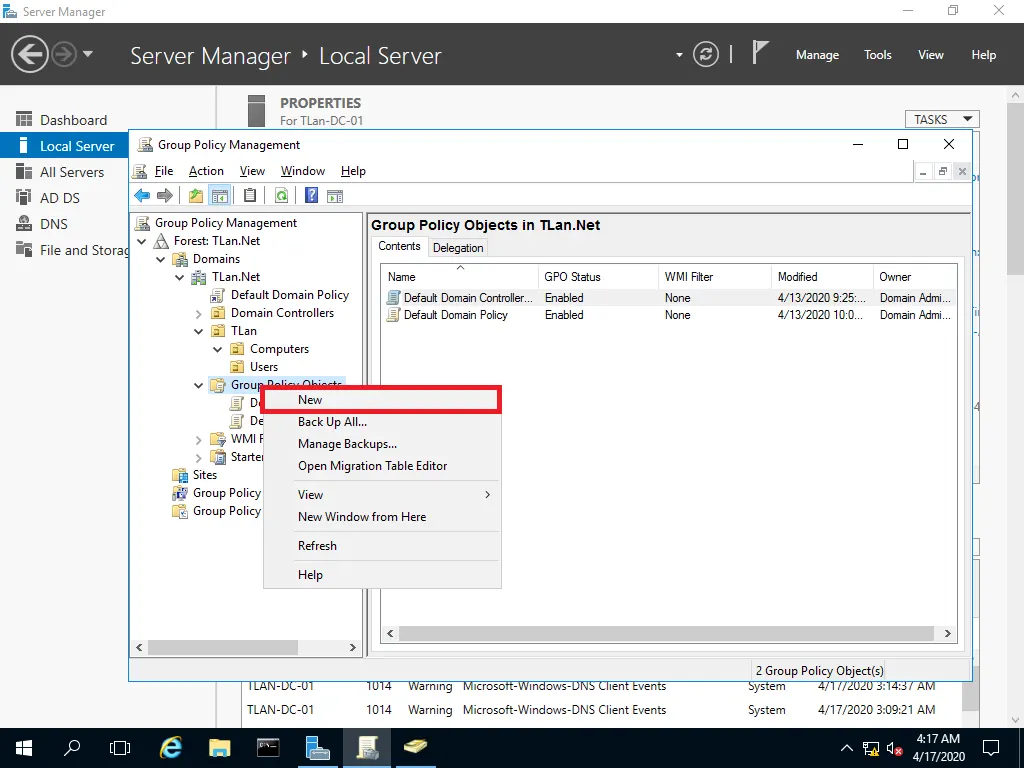Click the clipboard icon in the GPMC toolbar
Screen dimensions: 1024x768
pyautogui.click(x=249, y=195)
